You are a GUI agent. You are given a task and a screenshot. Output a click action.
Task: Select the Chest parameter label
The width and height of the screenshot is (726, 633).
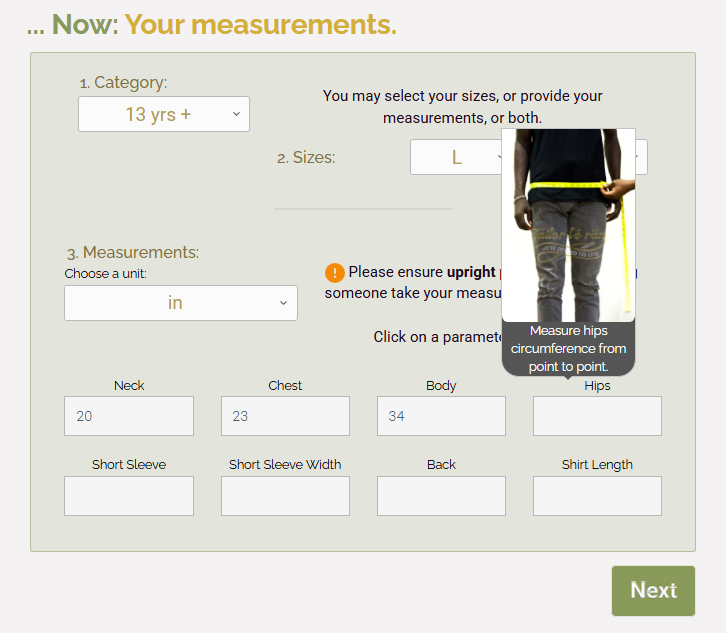click(285, 386)
